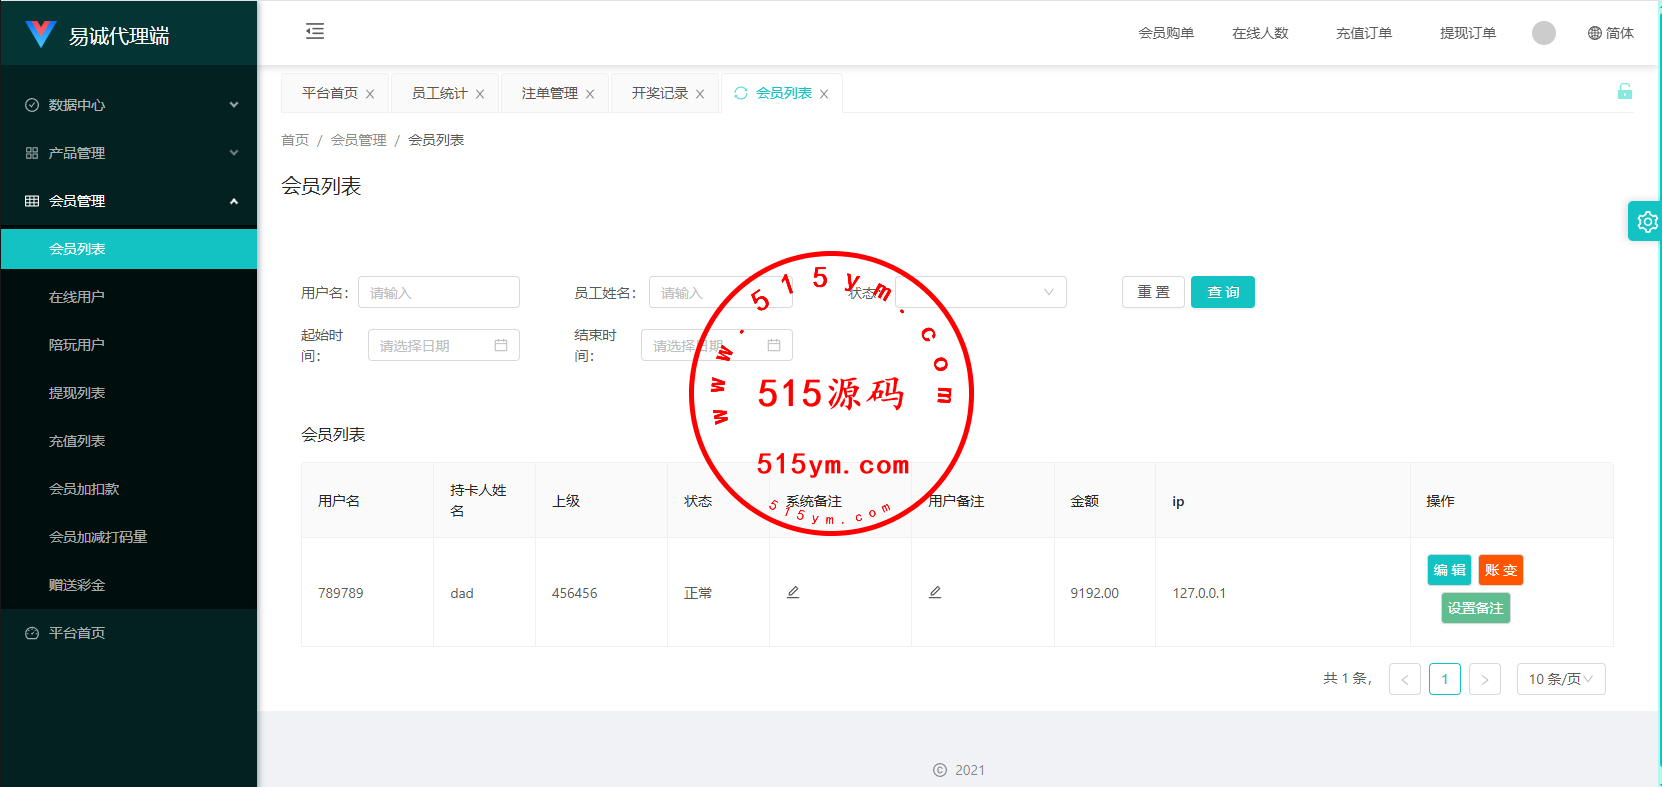Select 在线用户 in the sidebar
1662x787 pixels.
(77, 297)
